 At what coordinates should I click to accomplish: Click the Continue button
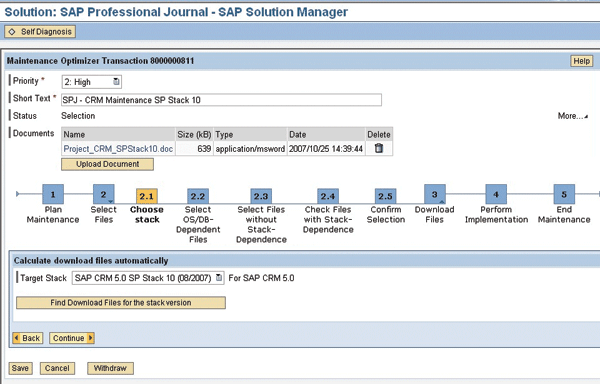(x=72, y=338)
